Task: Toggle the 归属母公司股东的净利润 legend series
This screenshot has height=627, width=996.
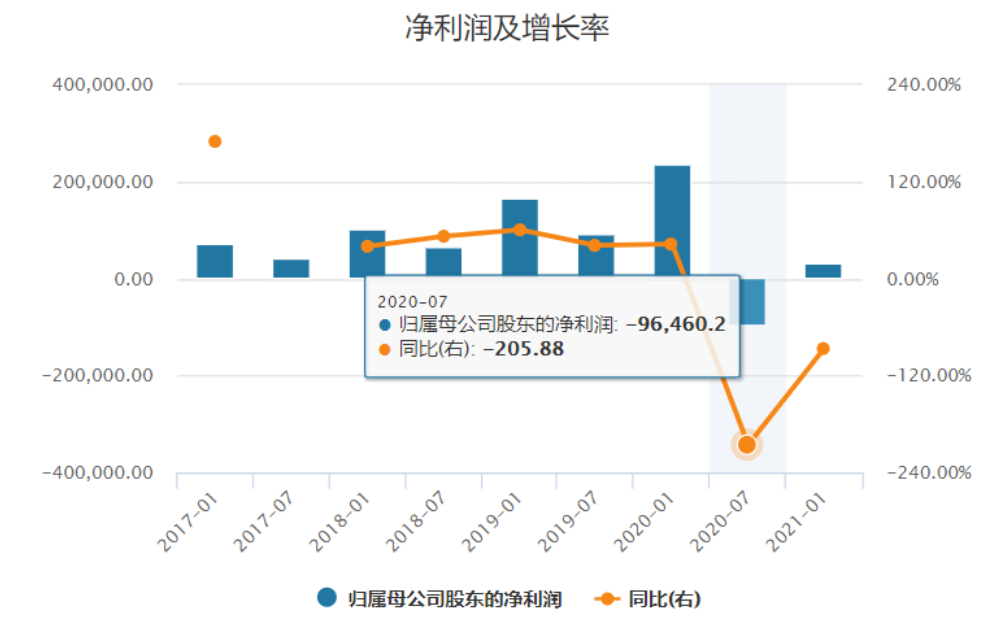Action: [x=440, y=598]
